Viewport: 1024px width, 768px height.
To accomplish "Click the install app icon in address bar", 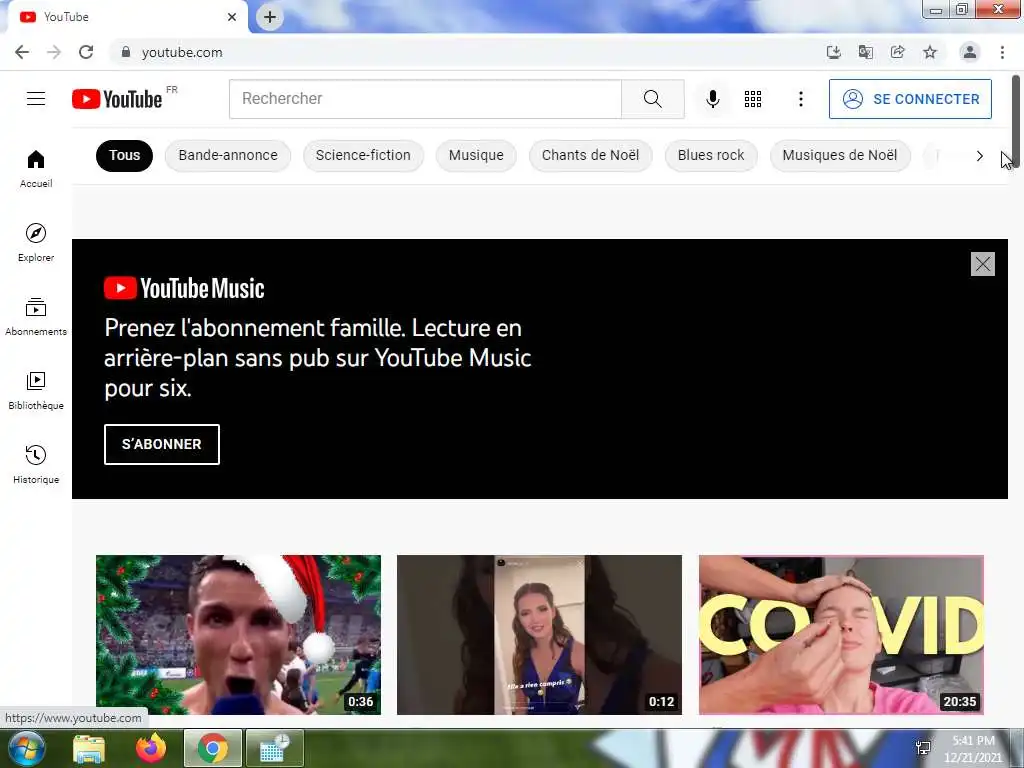I will pyautogui.click(x=833, y=52).
